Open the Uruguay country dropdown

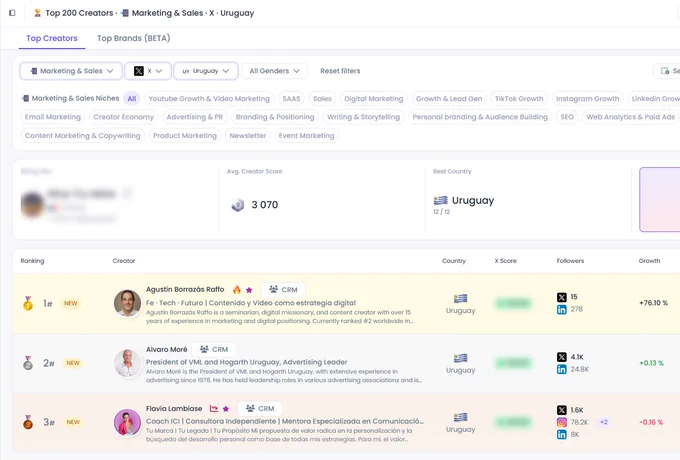(x=206, y=71)
